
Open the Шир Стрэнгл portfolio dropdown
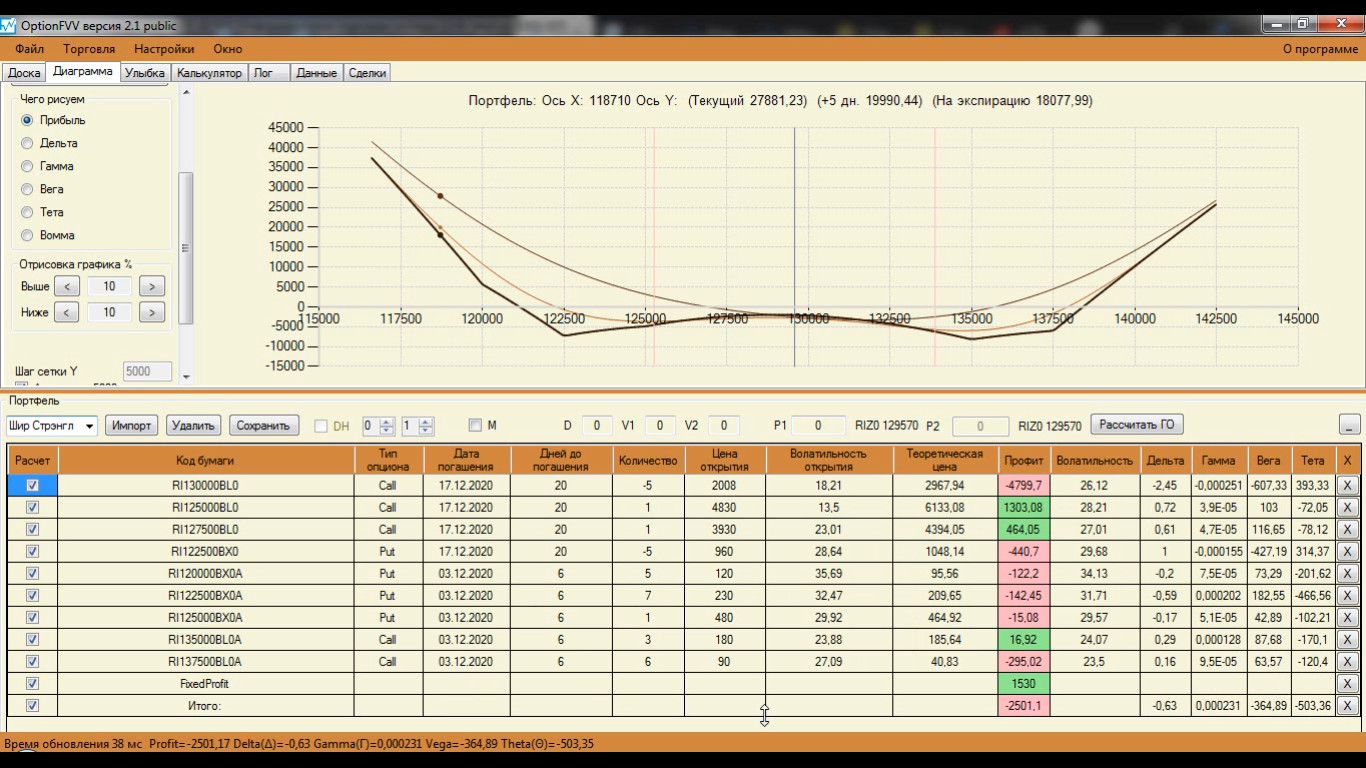(90, 426)
